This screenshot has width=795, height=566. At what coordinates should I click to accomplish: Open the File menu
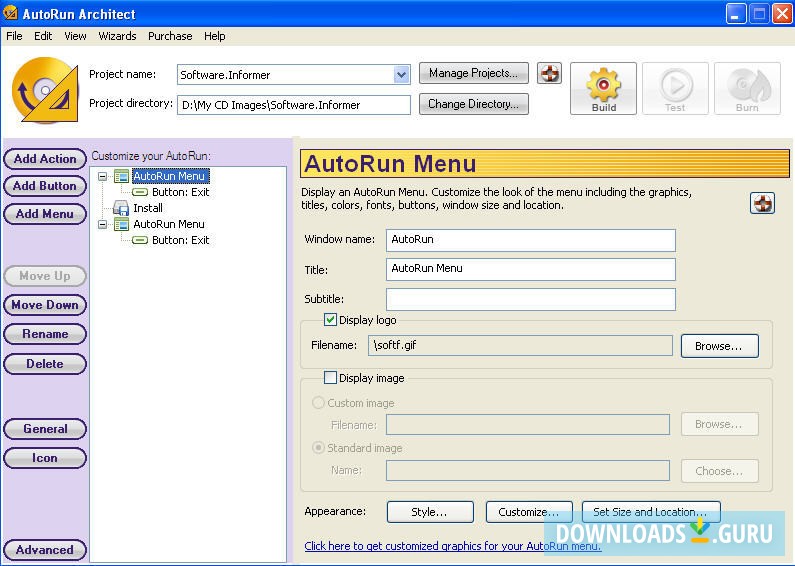tap(14, 36)
